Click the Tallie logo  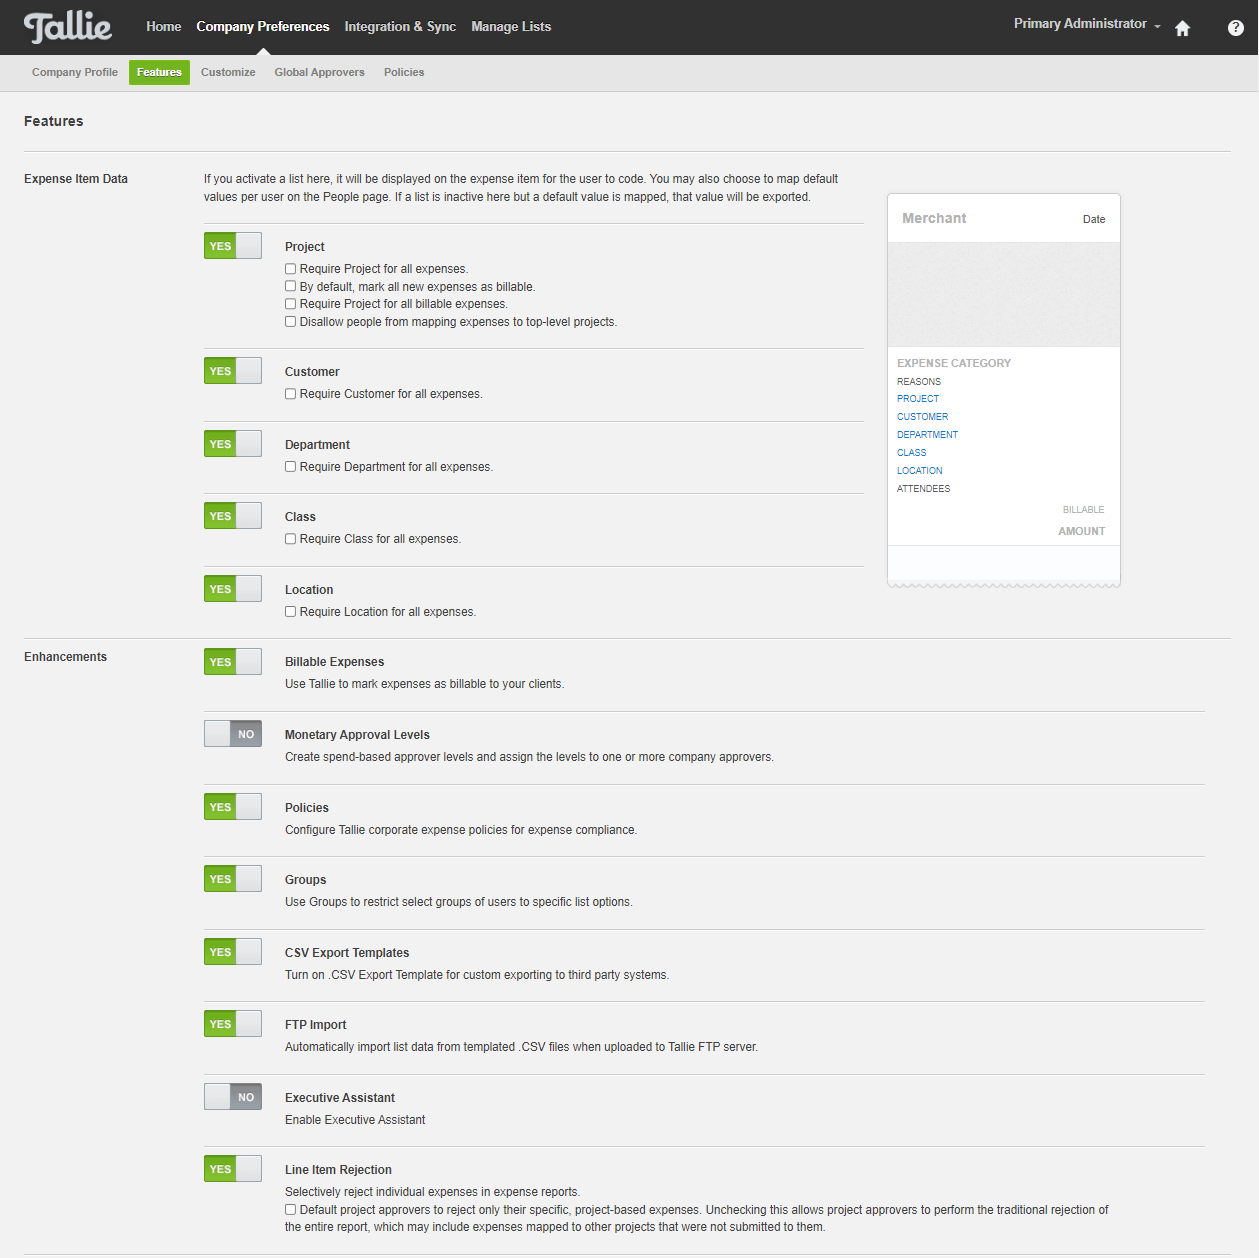tap(67, 27)
